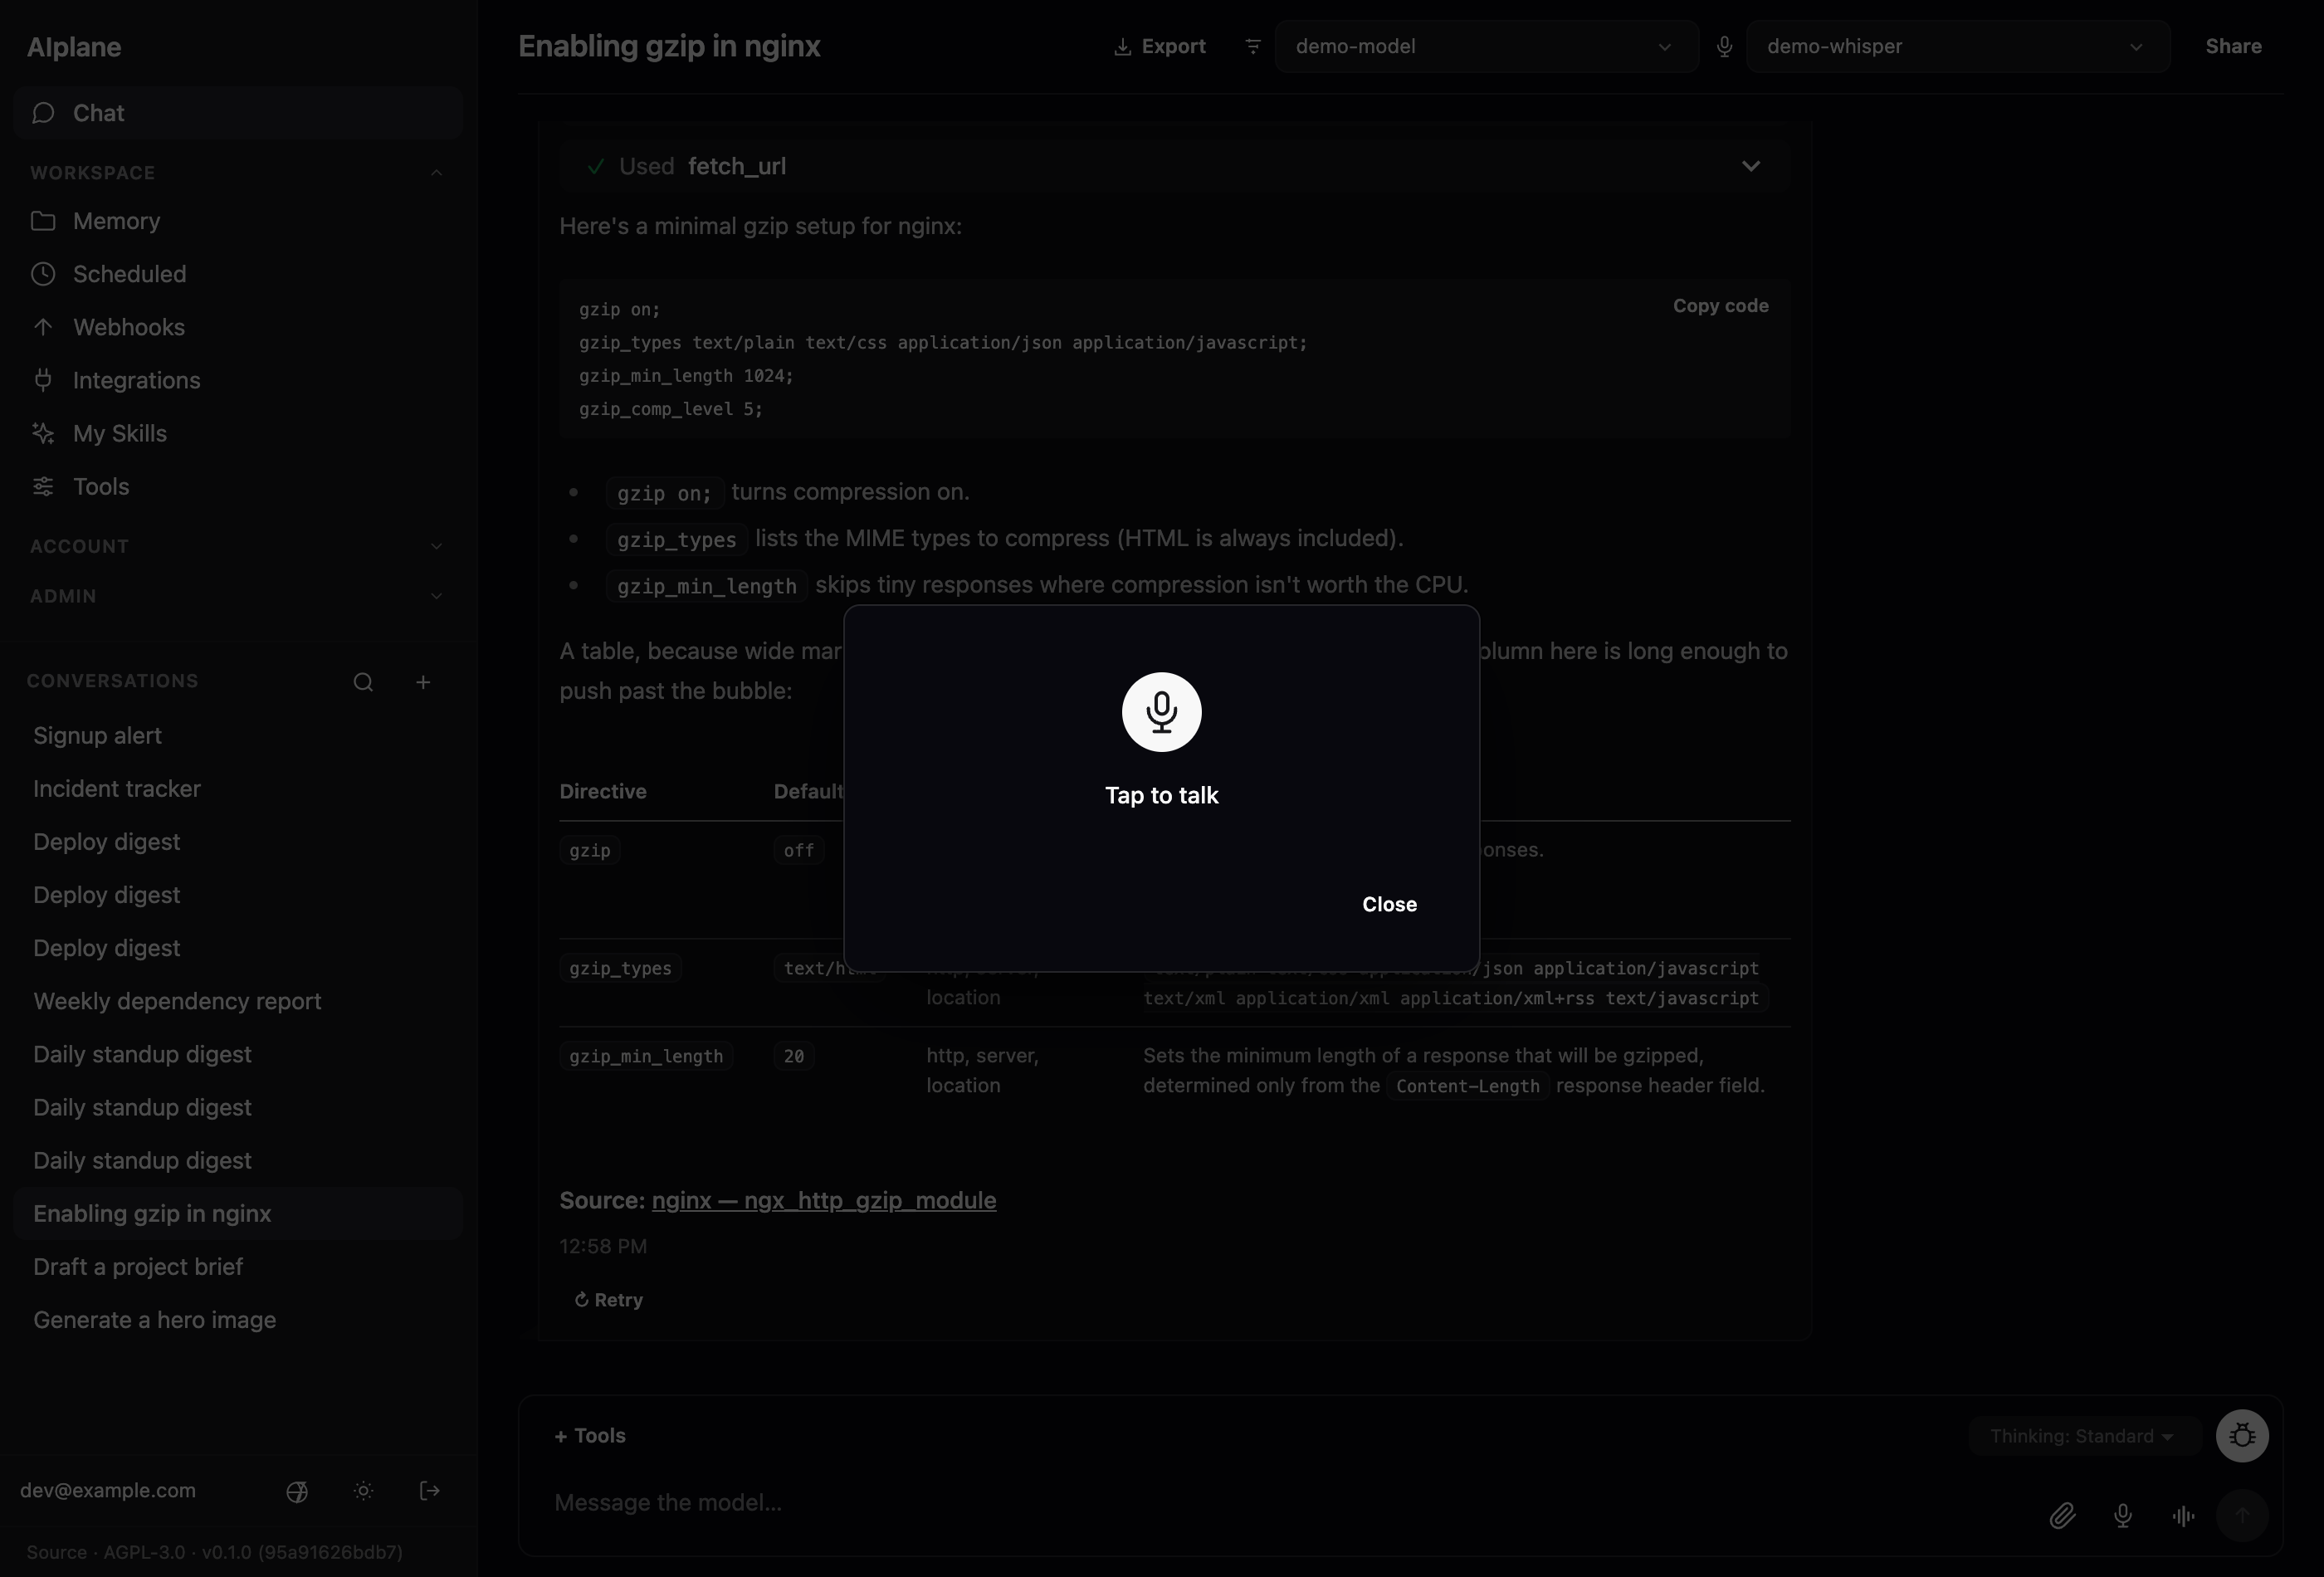This screenshot has width=2324, height=1577.
Task: Send the message with the arrow button
Action: coord(2242,1516)
